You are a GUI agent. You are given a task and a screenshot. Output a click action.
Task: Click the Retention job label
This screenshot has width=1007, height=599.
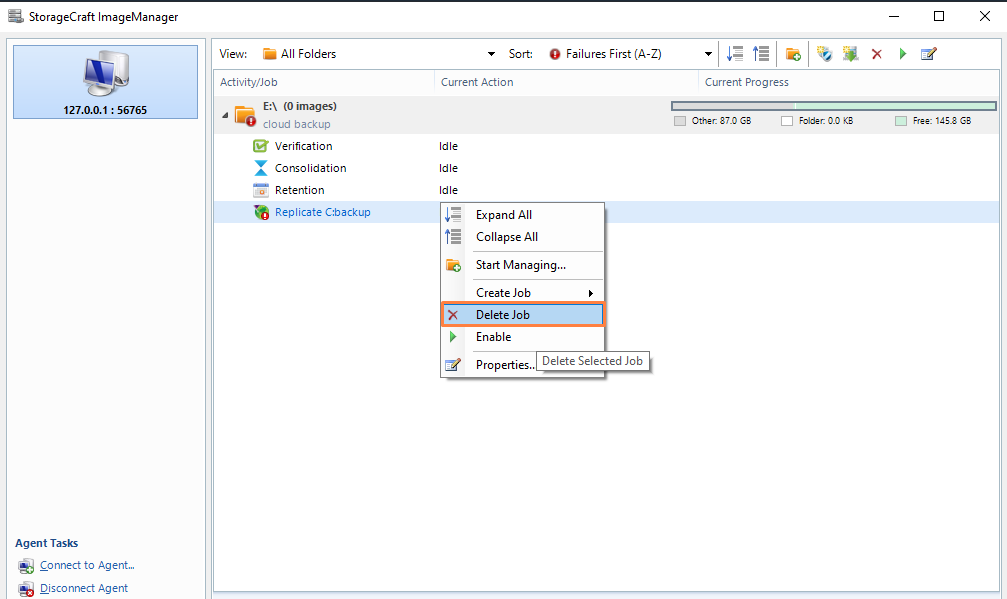(x=300, y=190)
